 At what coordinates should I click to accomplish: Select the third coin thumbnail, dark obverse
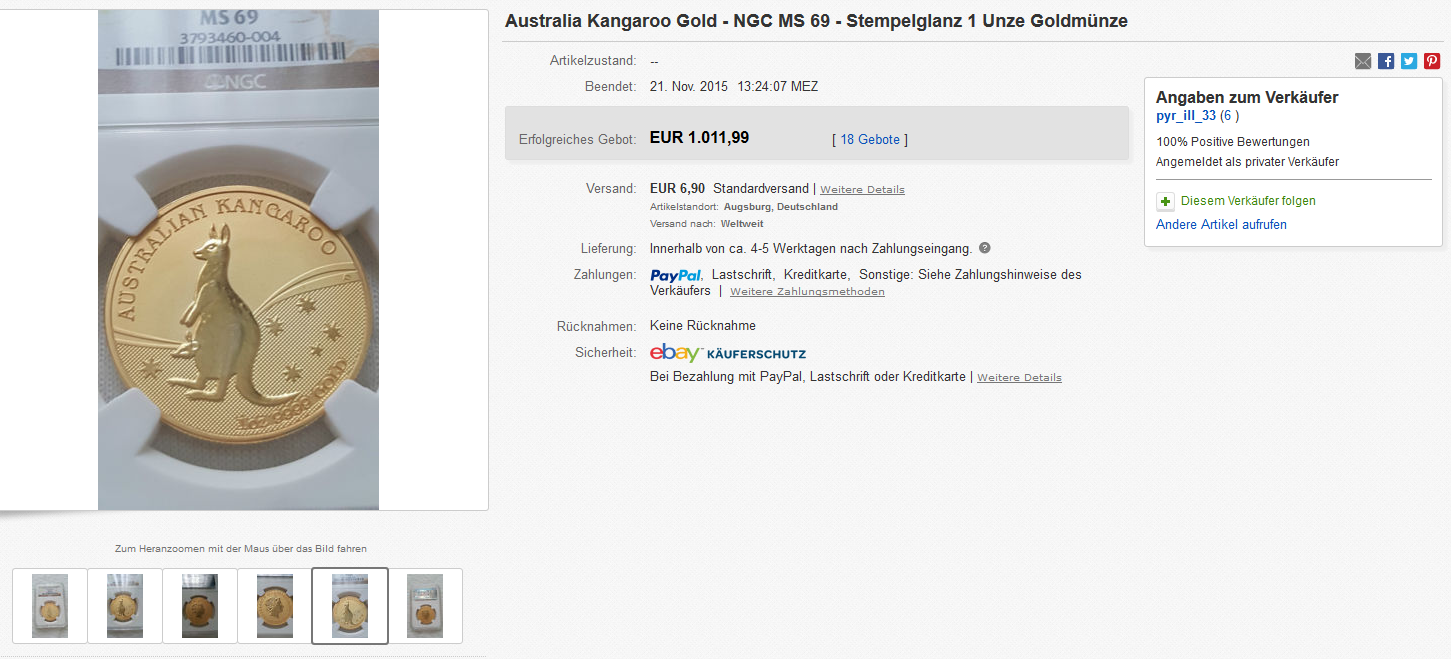[x=200, y=606]
